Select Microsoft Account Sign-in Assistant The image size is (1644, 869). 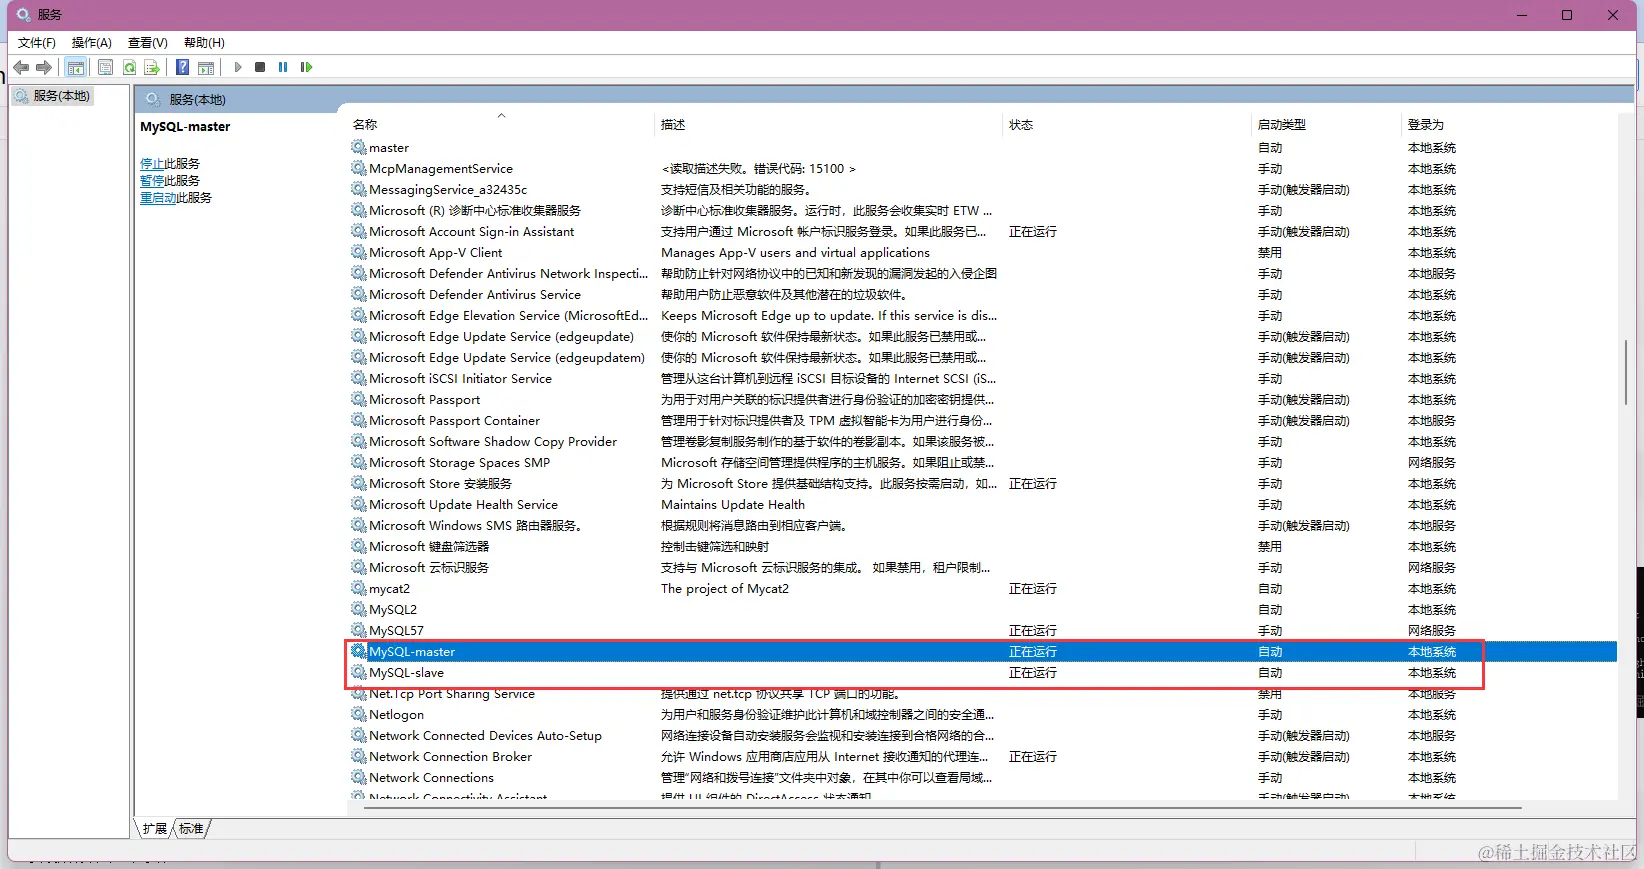coord(471,231)
